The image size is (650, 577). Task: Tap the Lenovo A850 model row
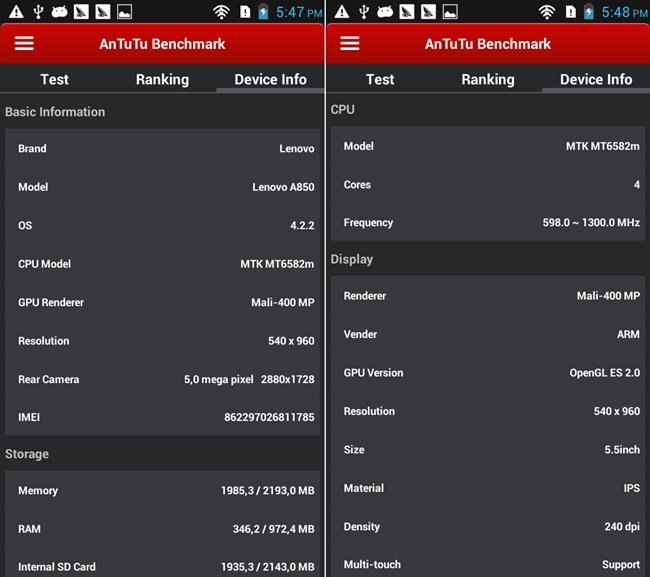click(162, 187)
